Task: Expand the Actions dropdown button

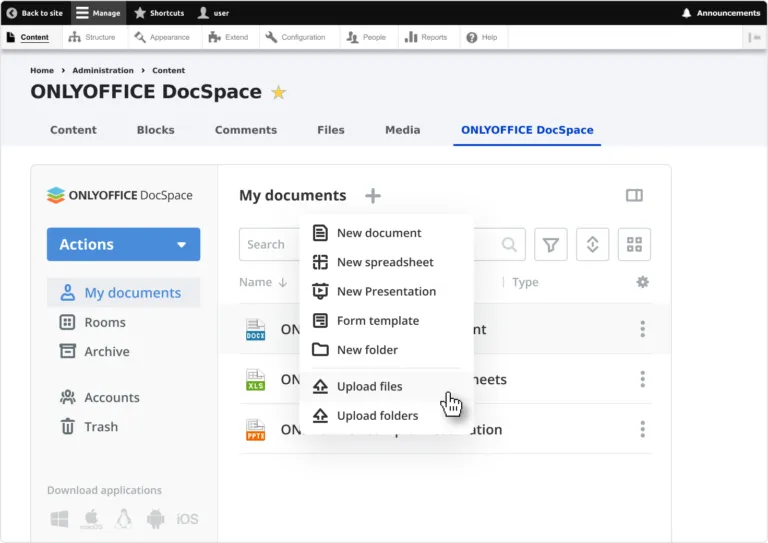Action: coord(123,244)
